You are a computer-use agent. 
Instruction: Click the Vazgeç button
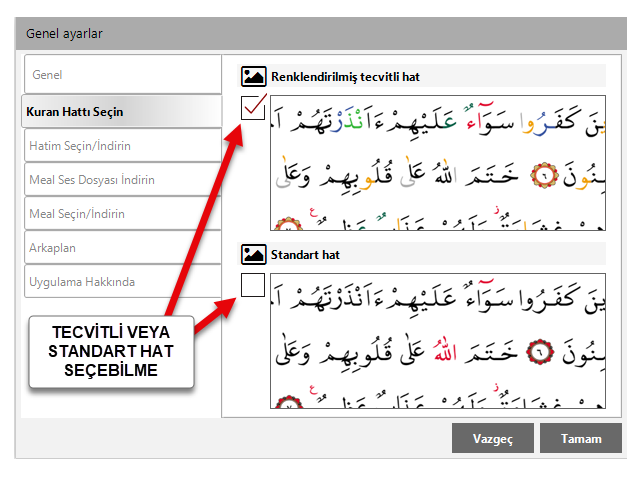493,438
